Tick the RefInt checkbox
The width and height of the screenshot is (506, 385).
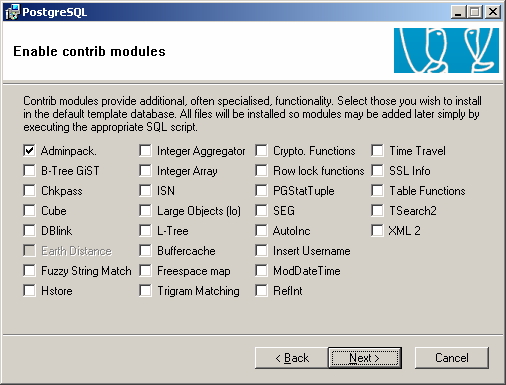261,291
